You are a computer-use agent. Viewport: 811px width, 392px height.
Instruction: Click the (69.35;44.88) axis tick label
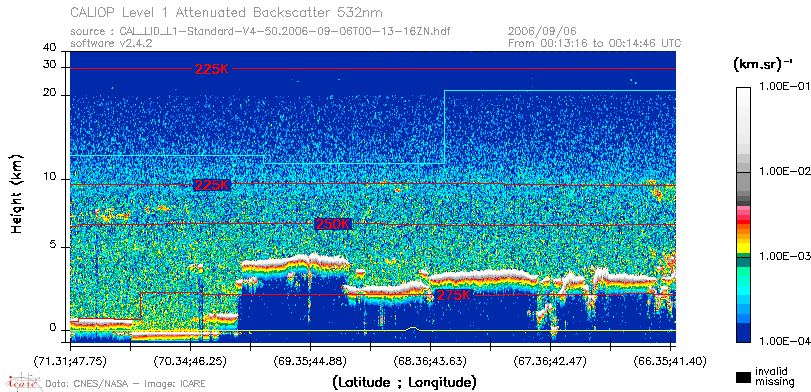point(310,360)
